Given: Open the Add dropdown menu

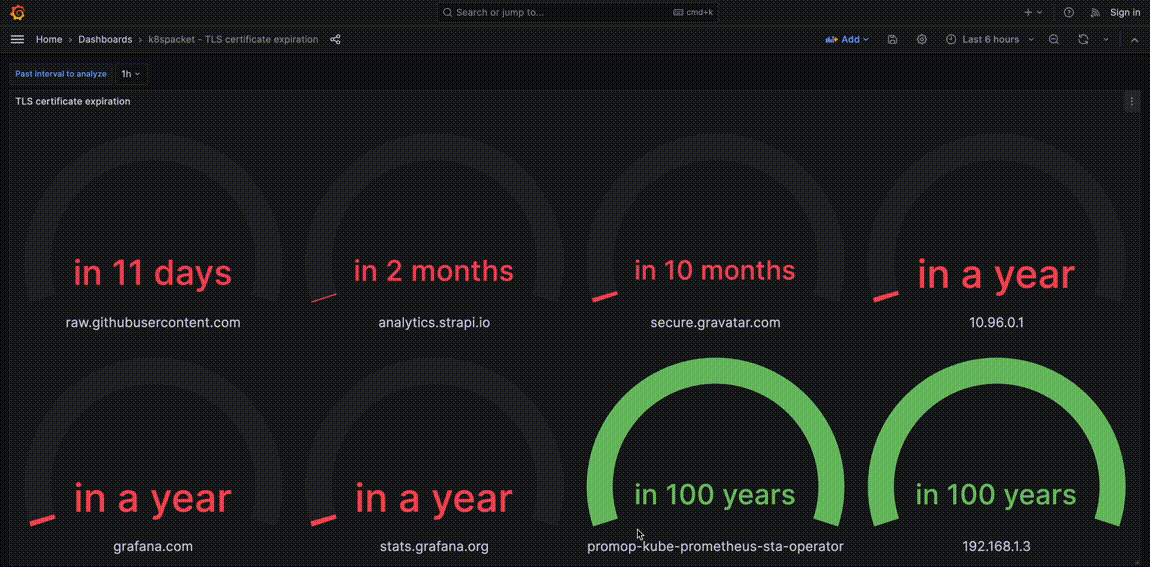Looking at the screenshot, I should tap(847, 40).
